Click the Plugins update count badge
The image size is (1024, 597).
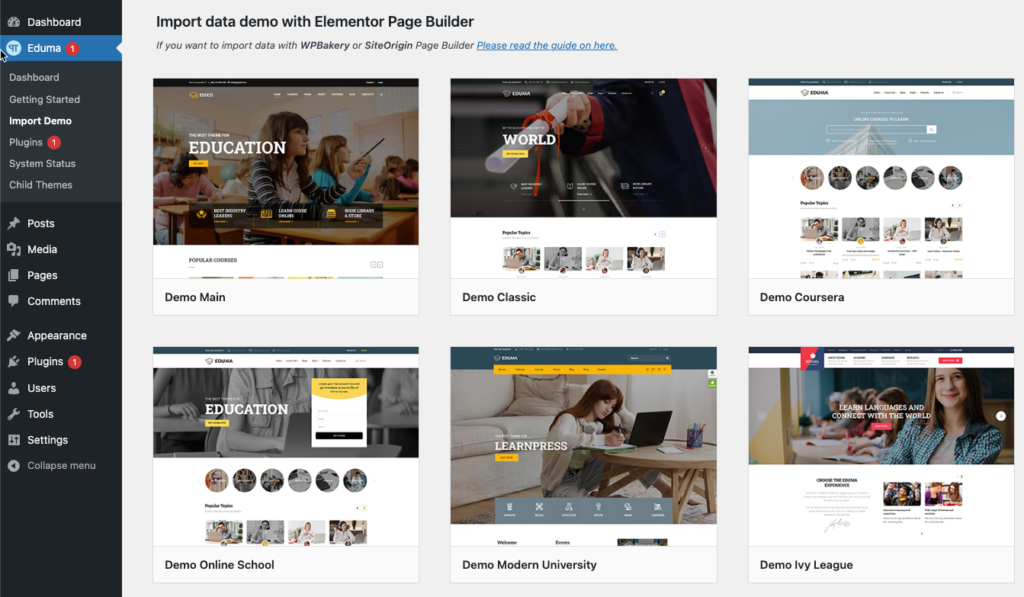point(77,361)
